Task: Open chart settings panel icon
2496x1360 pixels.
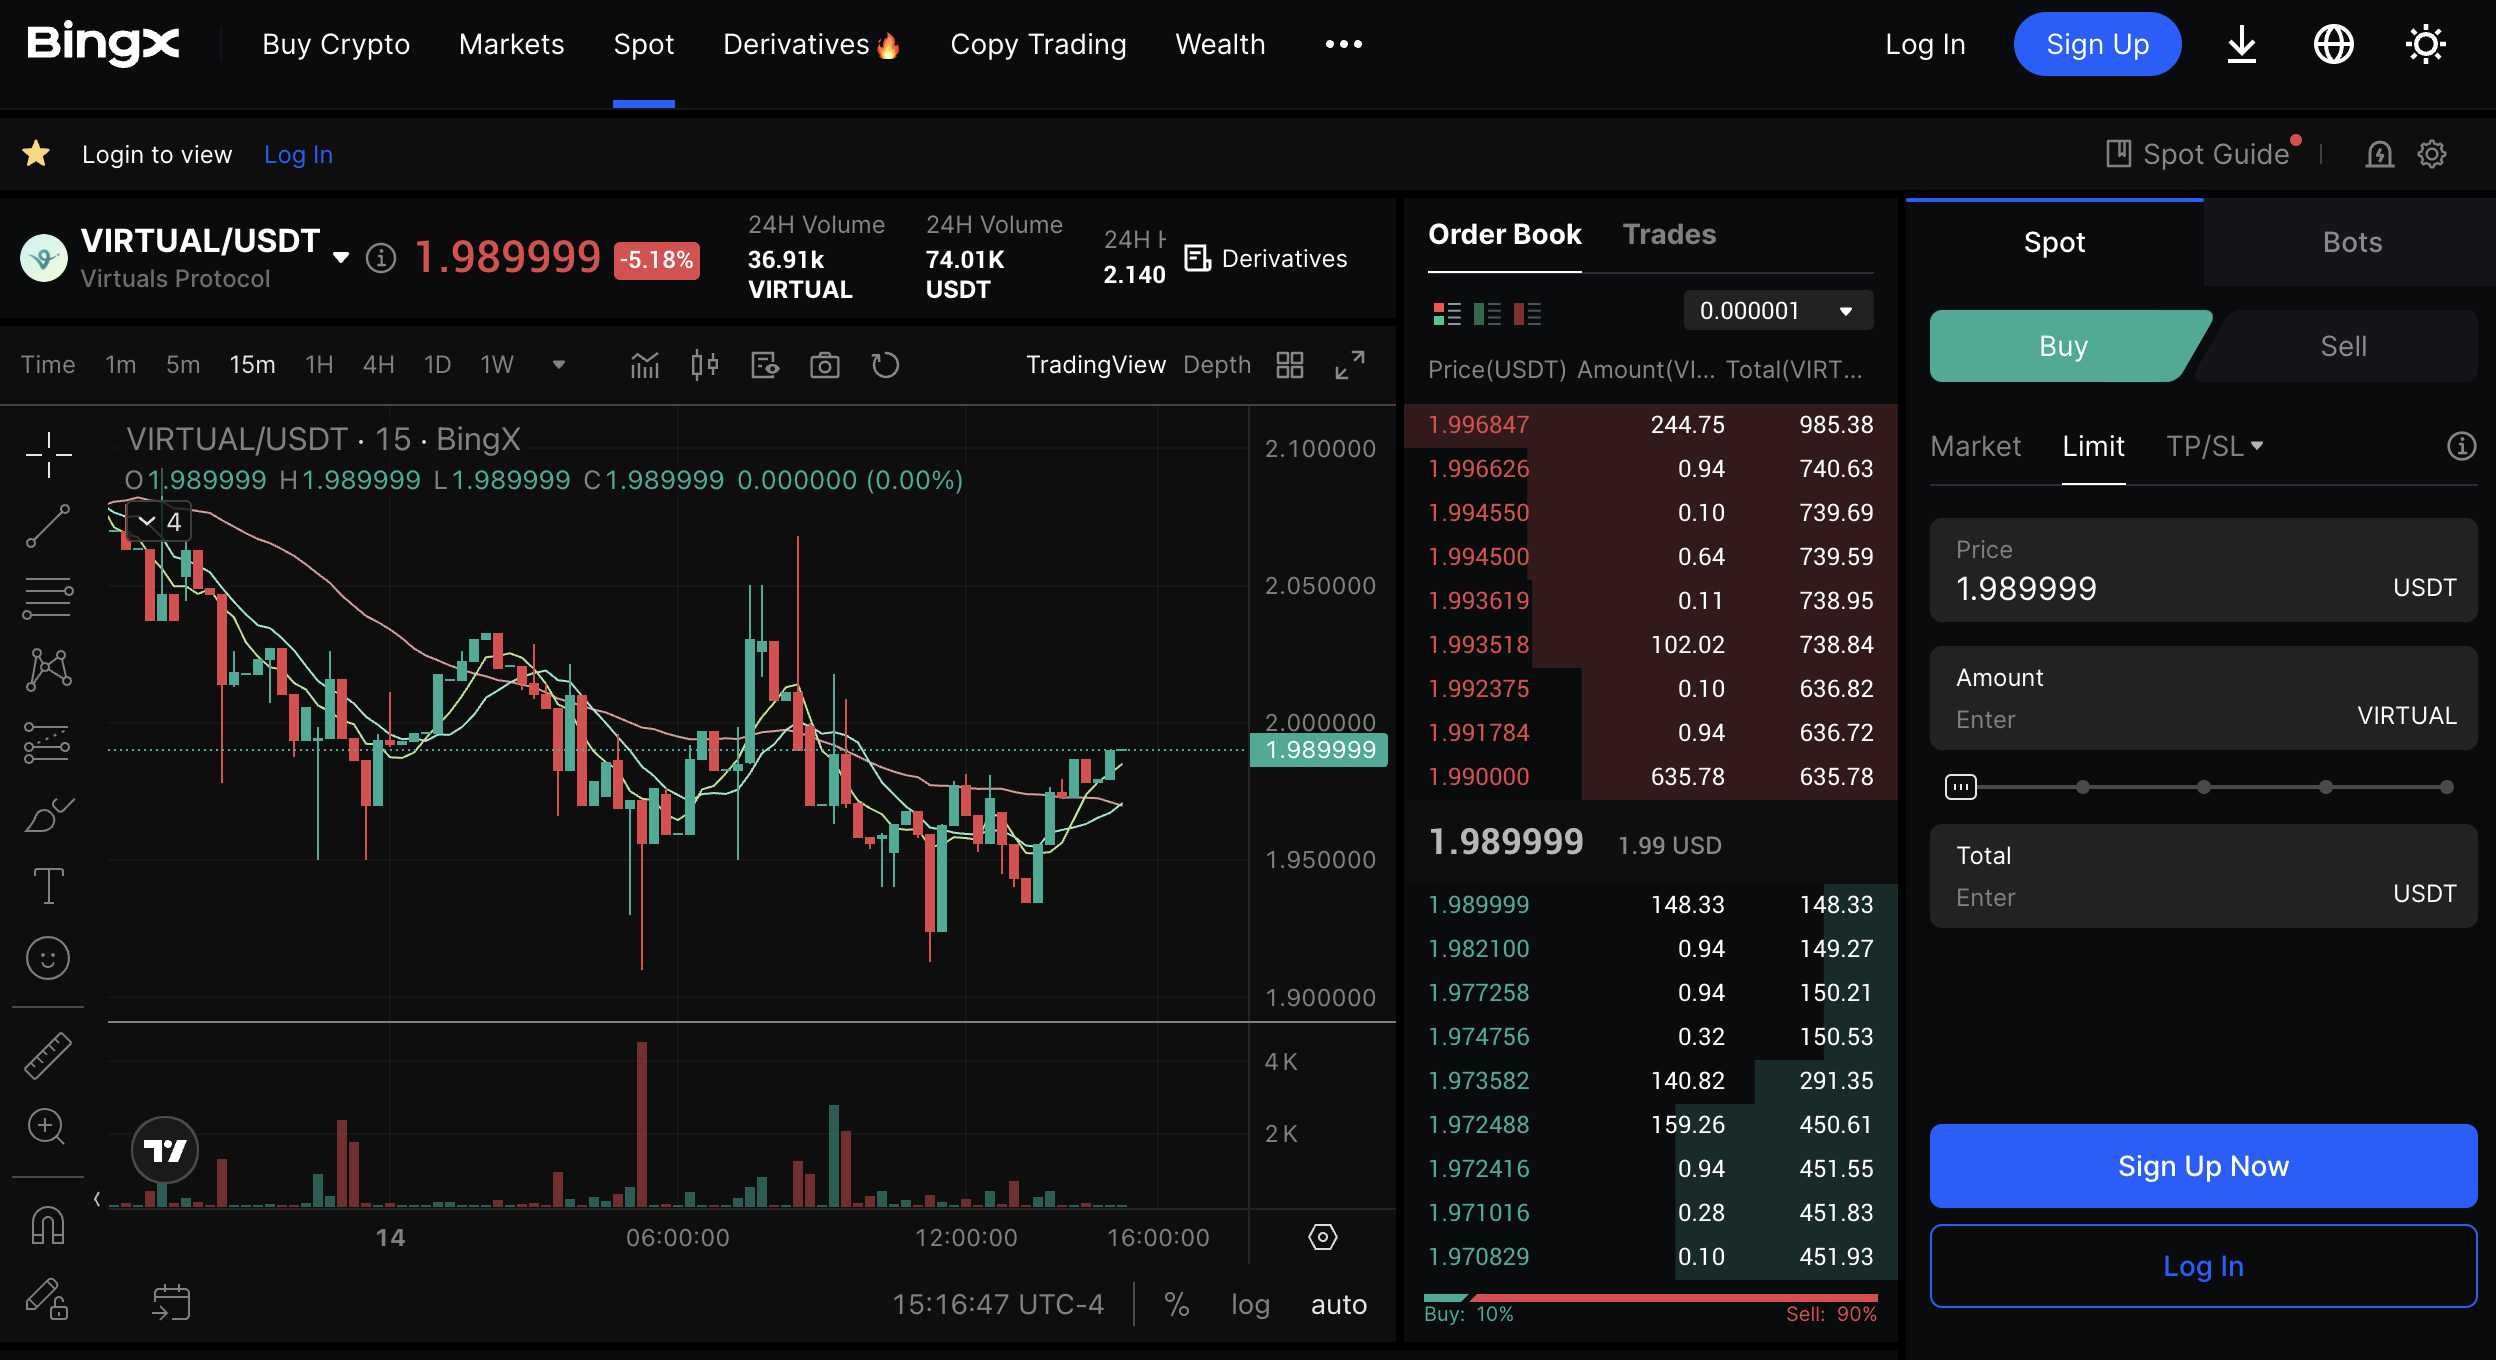Action: coord(765,365)
